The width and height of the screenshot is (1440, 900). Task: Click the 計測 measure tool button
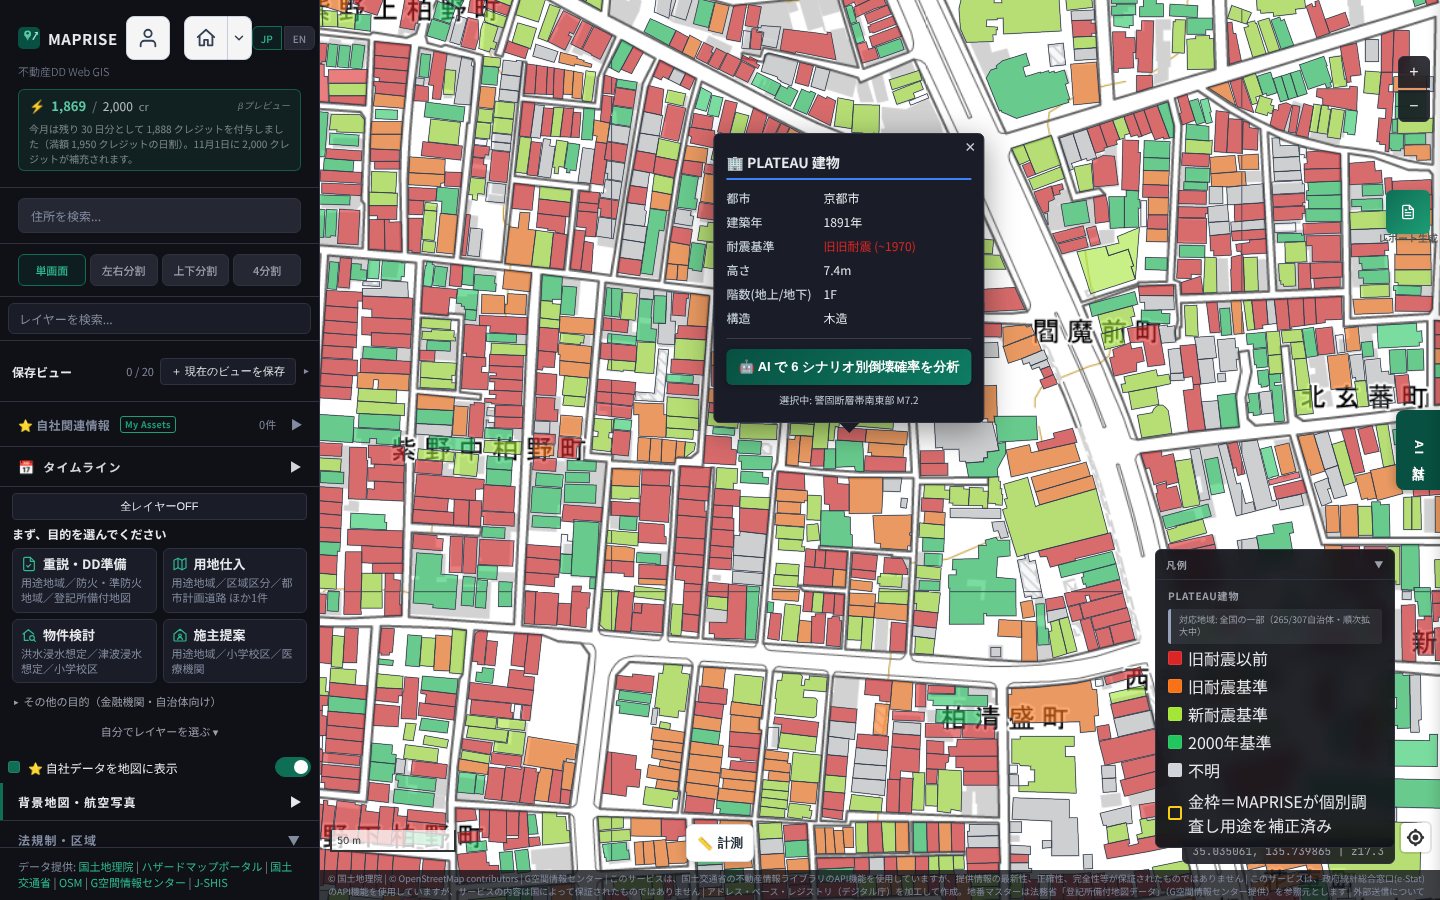pos(720,843)
